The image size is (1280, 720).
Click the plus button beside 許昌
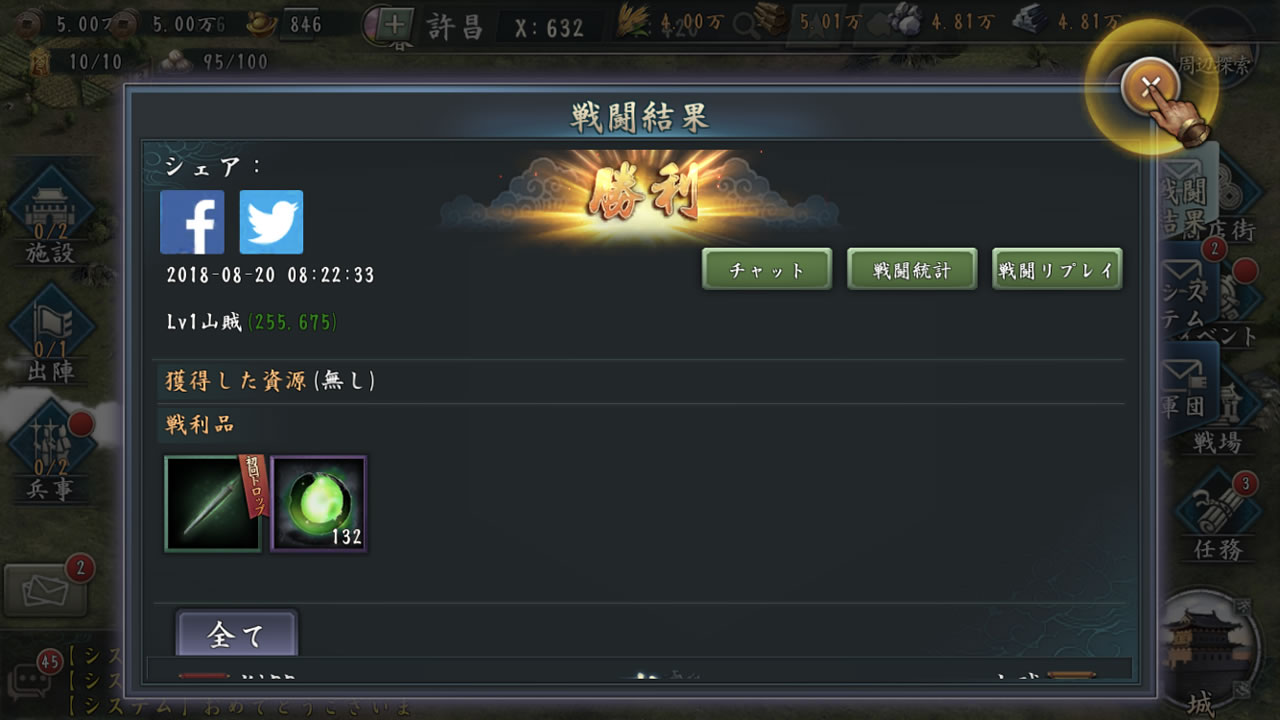(396, 25)
